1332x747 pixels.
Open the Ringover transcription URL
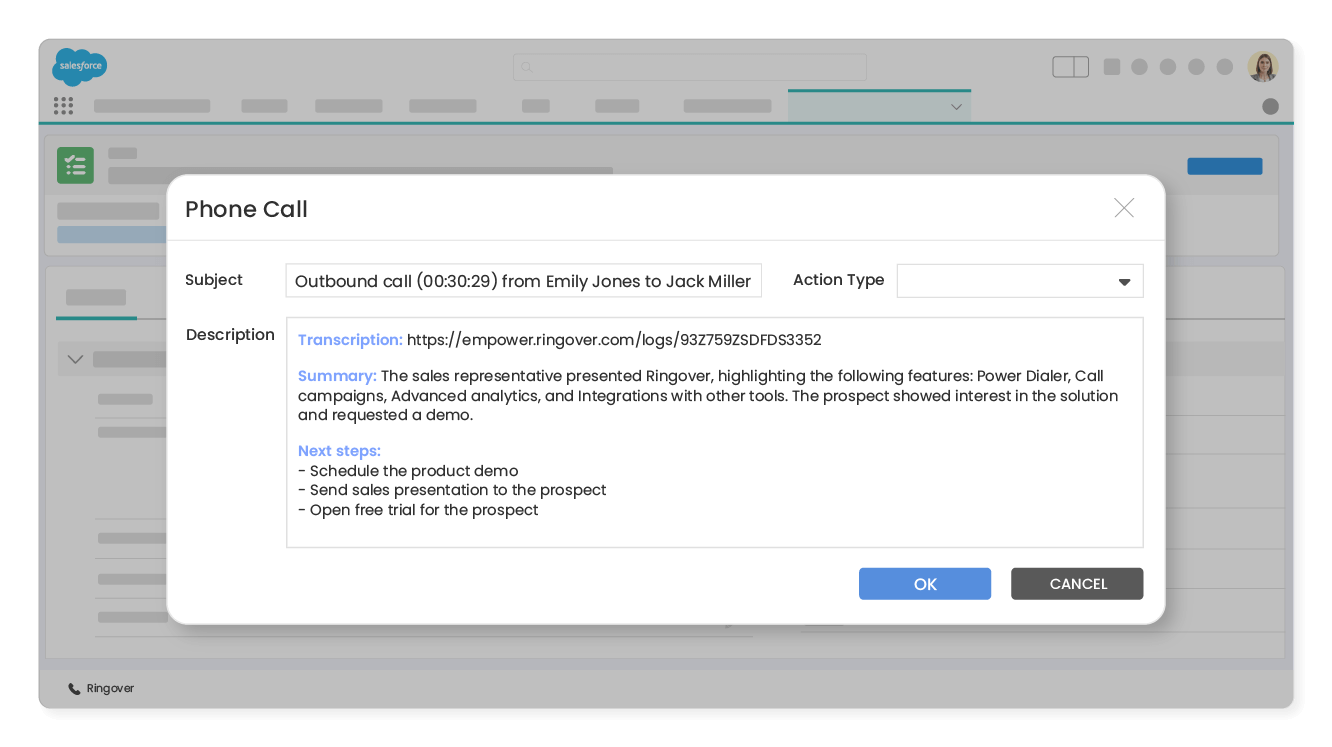point(613,340)
